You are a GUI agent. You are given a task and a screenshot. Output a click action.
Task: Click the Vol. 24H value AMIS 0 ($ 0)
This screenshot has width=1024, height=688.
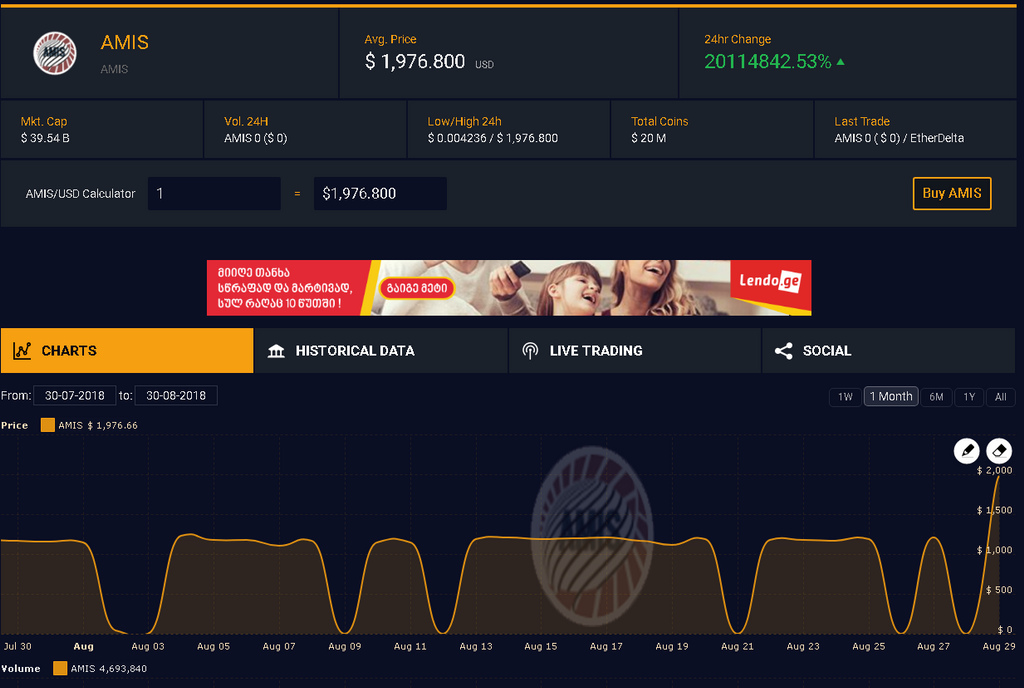pyautogui.click(x=255, y=138)
